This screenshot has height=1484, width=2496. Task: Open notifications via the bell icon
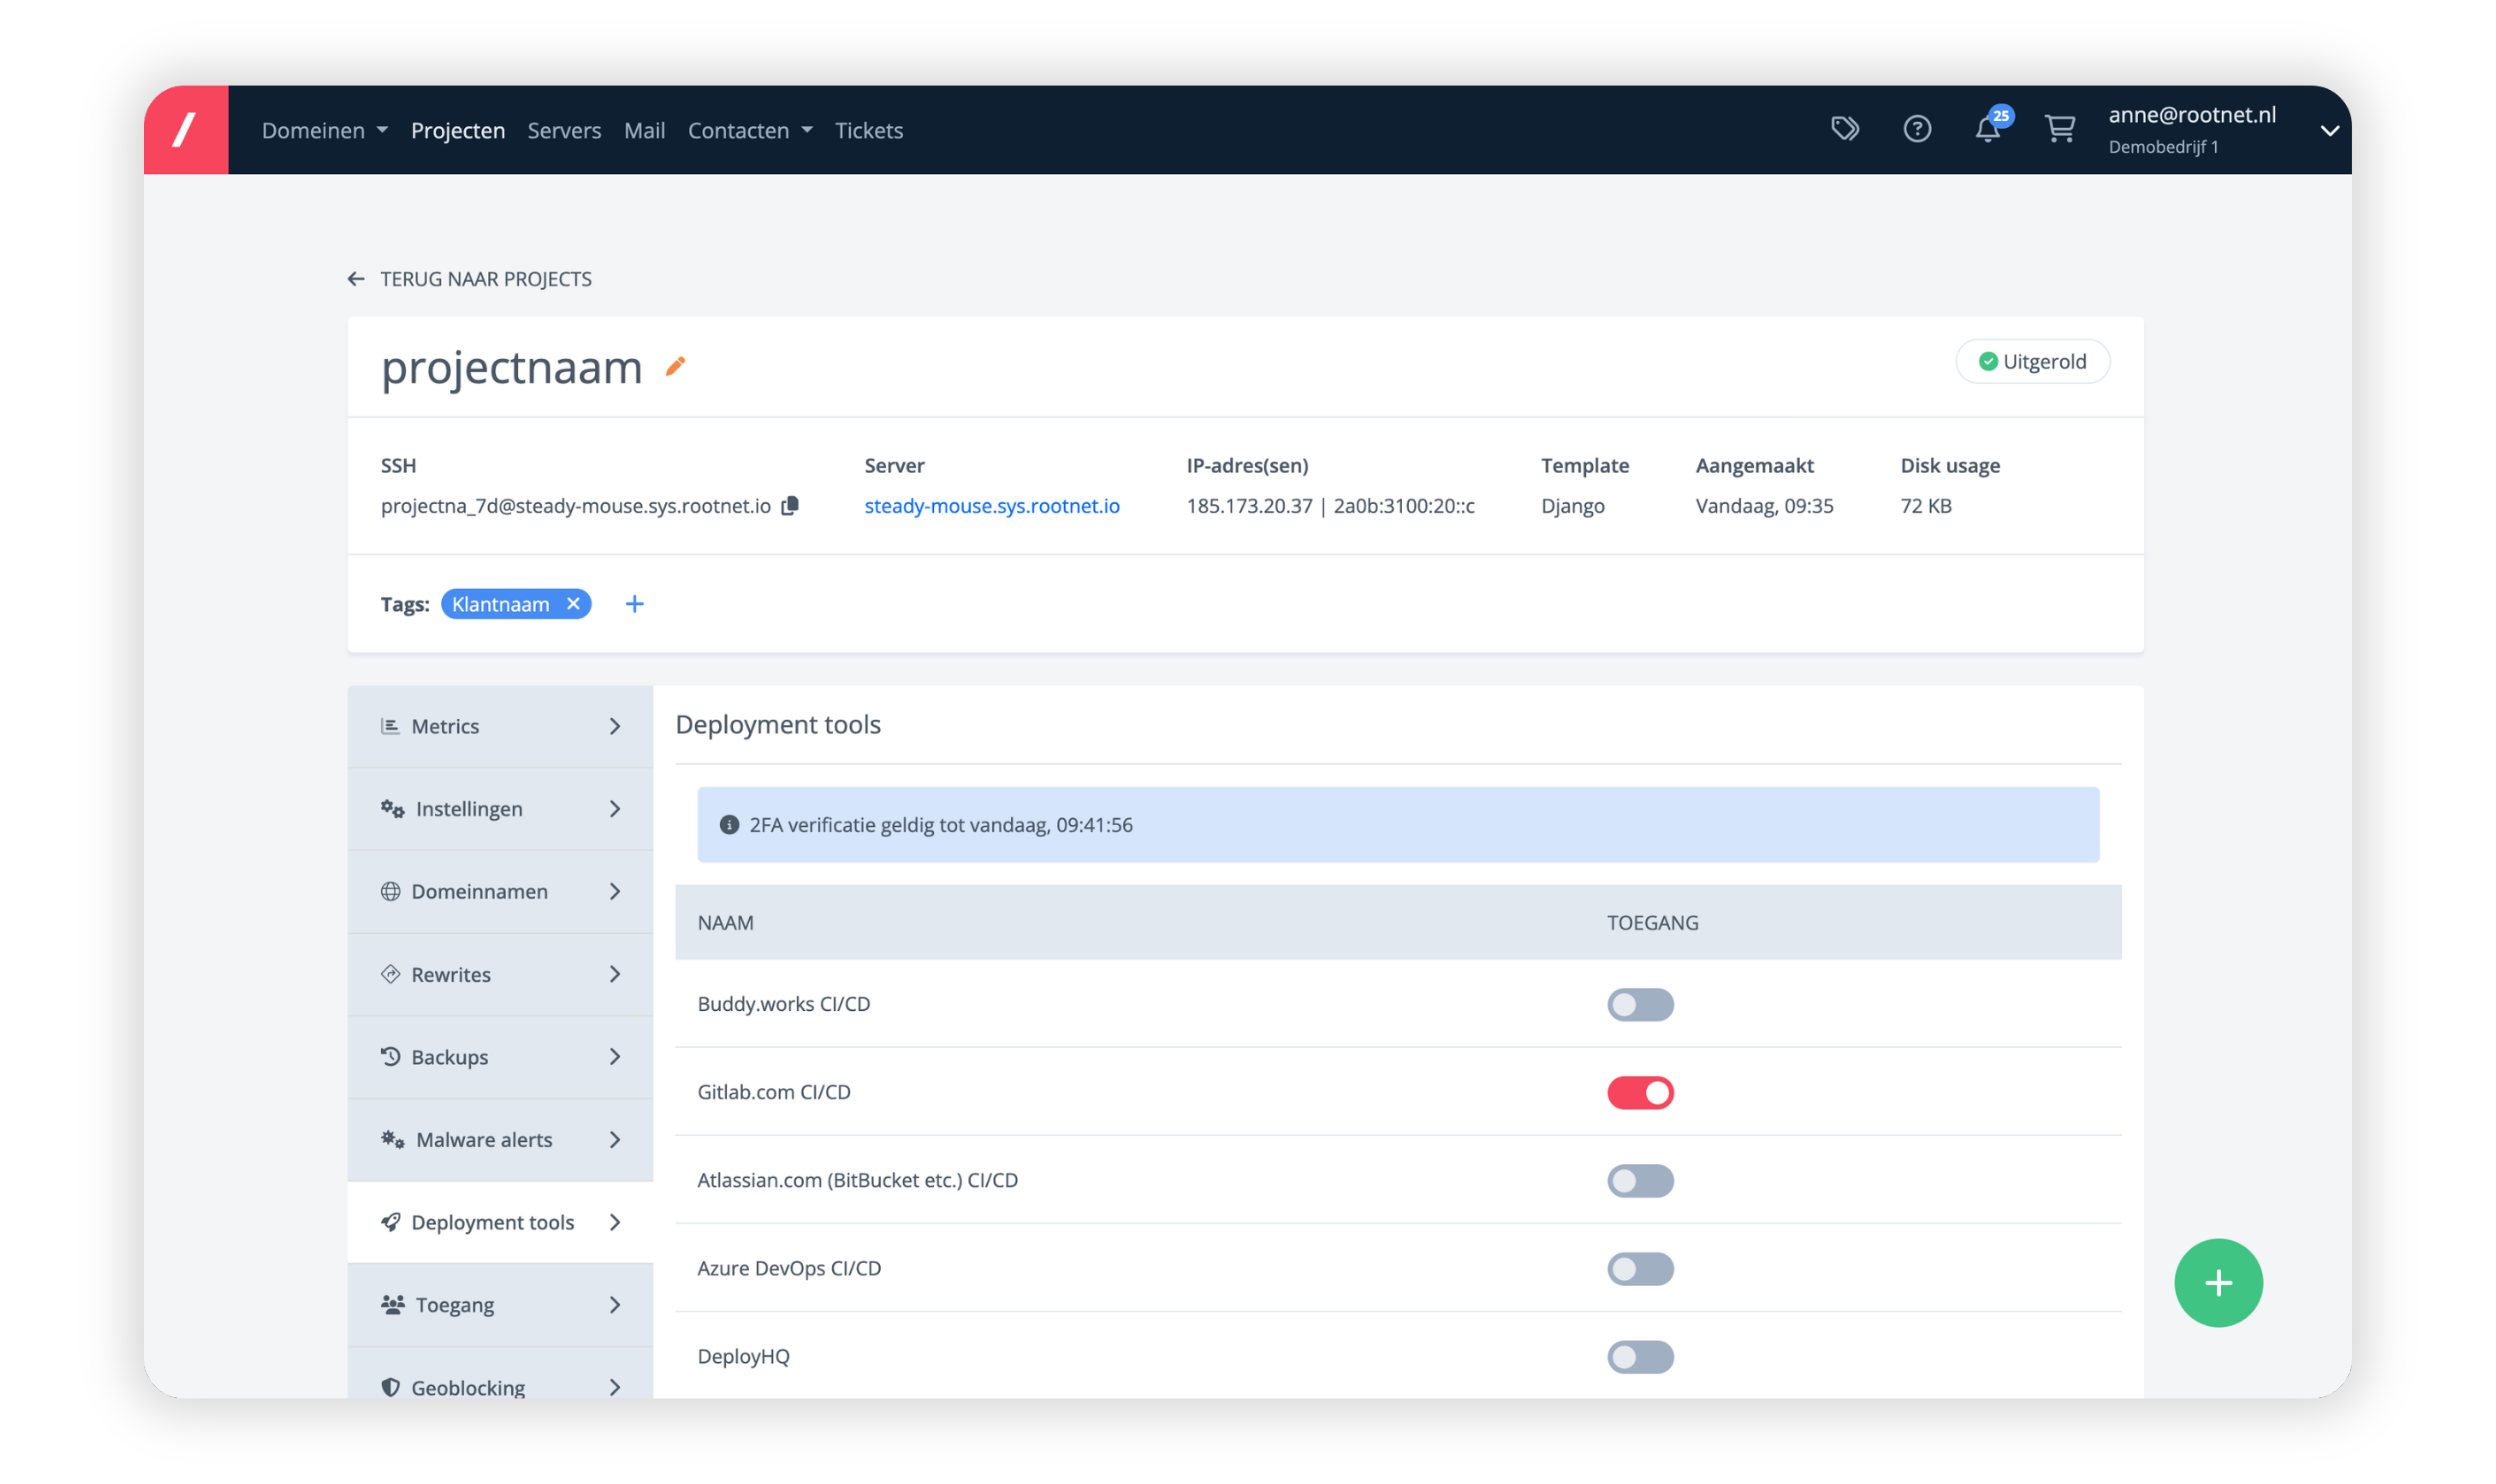coord(1989,128)
